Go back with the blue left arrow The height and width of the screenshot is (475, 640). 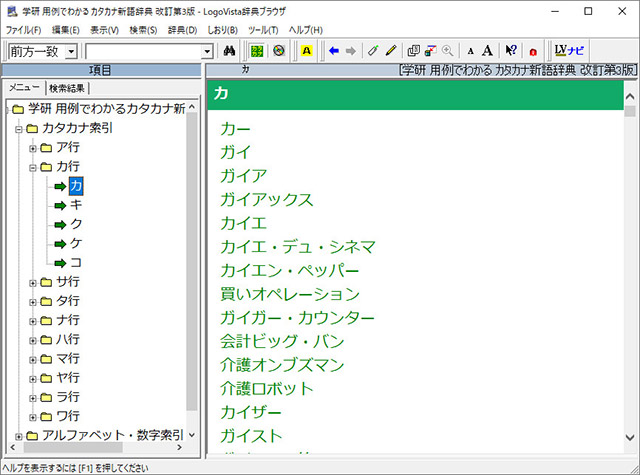334,51
